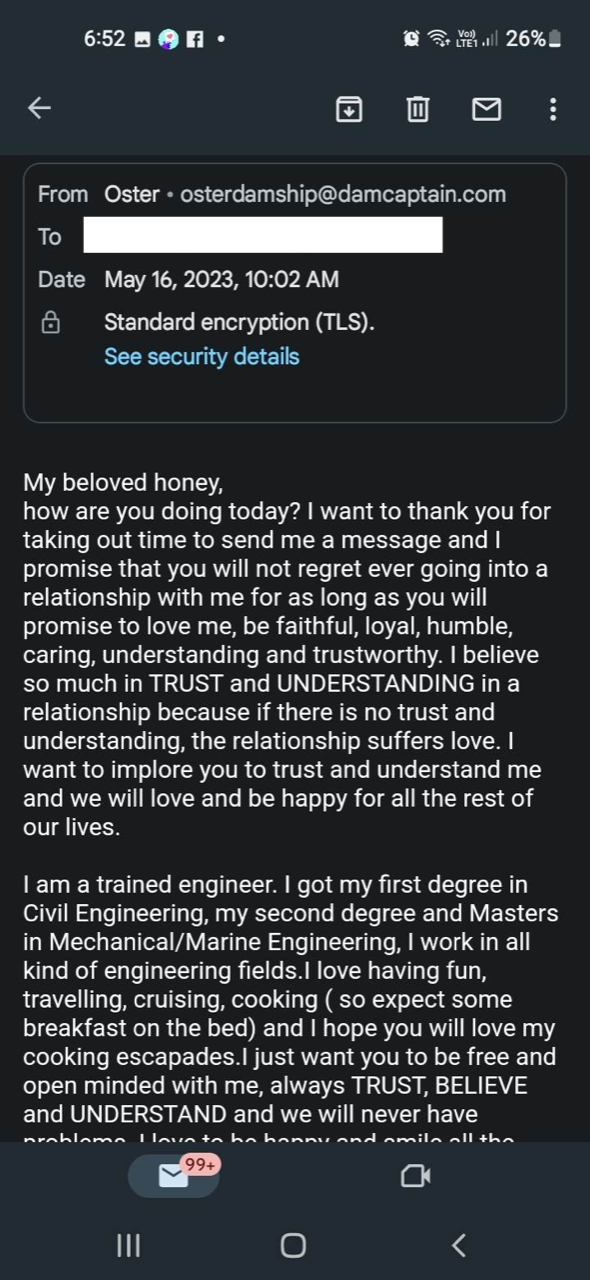Screen dimensions: 590x1280
Task: Tap the lock icon beside Standard encryption
Action: [50, 323]
